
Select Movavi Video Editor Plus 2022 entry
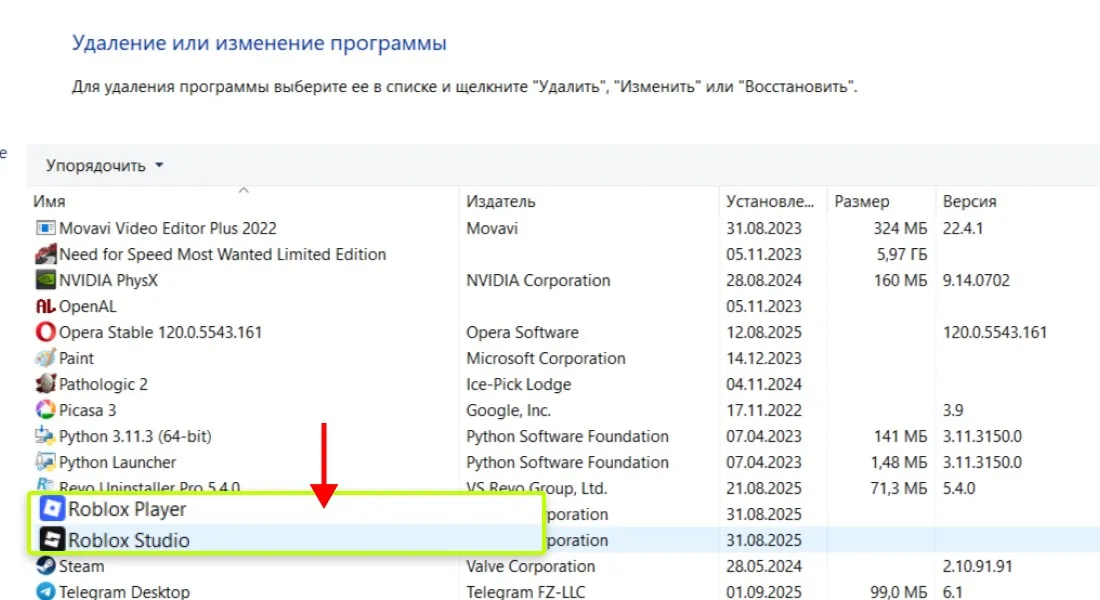click(168, 228)
